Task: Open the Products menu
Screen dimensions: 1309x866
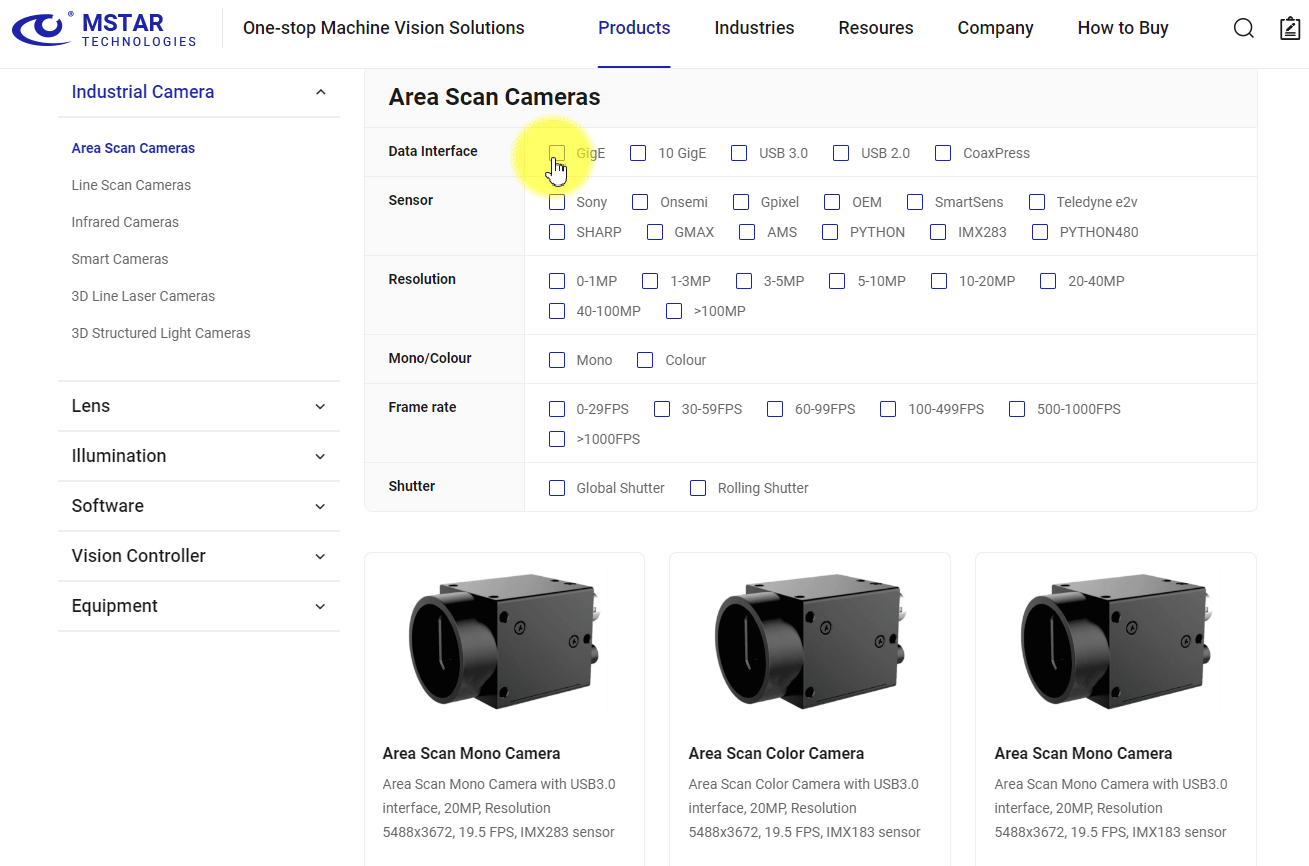Action: pyautogui.click(x=634, y=28)
